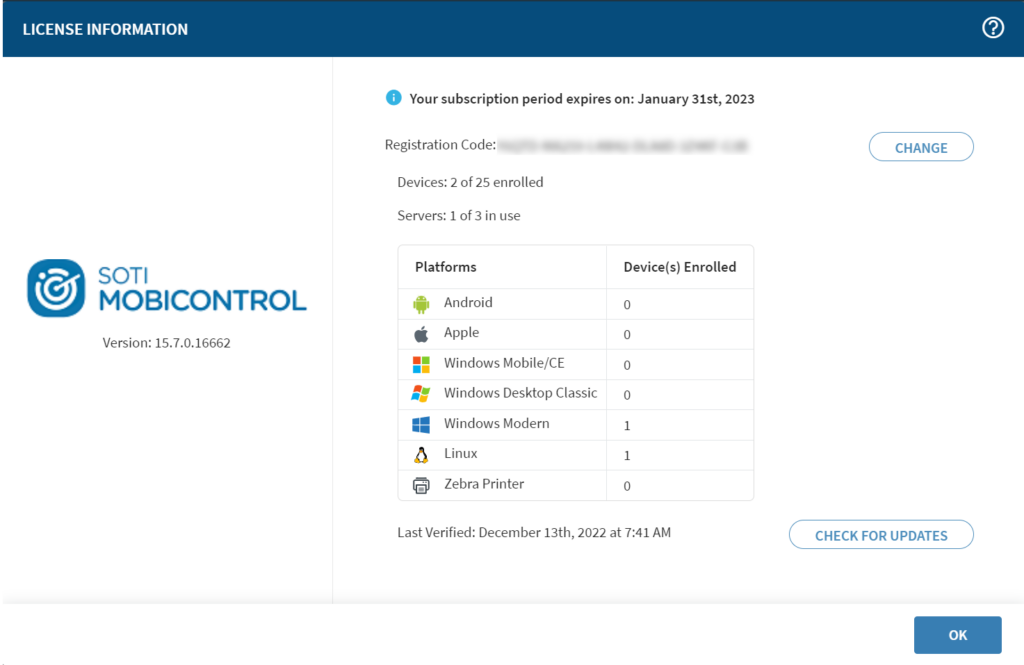1024x665 pixels.
Task: Click the Windows Desktop Classic flag icon
Action: [x=421, y=394]
